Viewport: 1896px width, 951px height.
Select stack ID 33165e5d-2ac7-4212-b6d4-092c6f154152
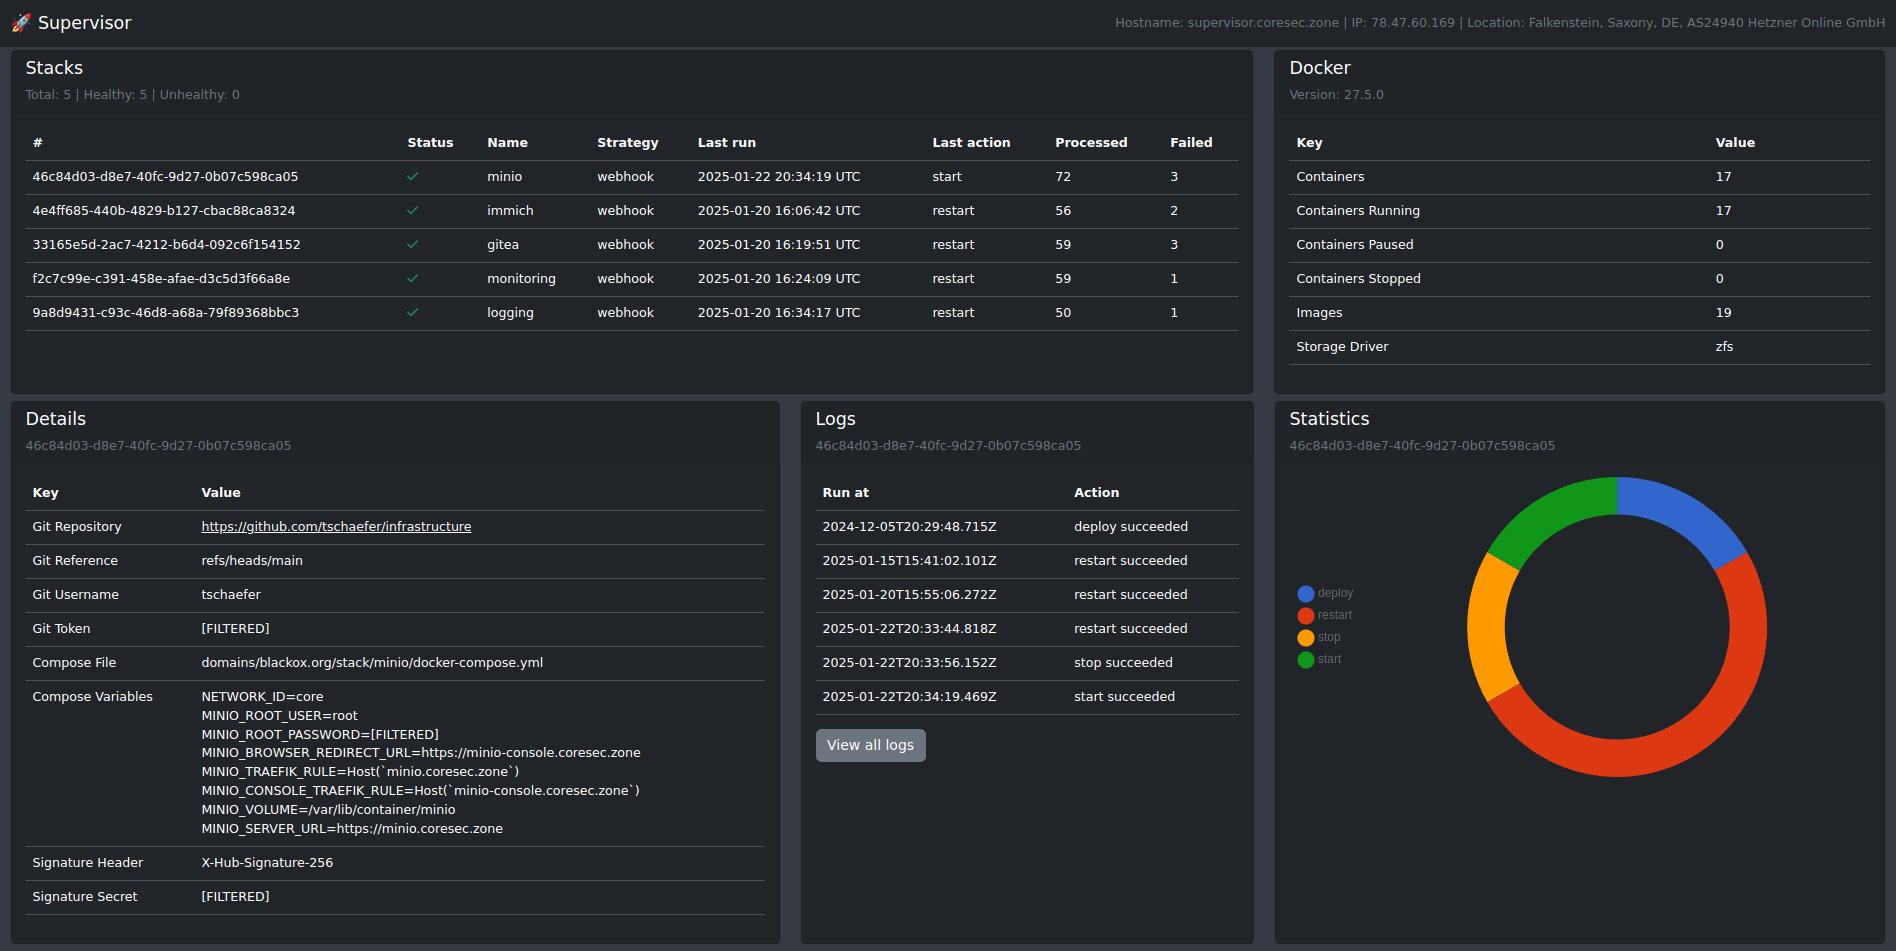click(x=166, y=245)
